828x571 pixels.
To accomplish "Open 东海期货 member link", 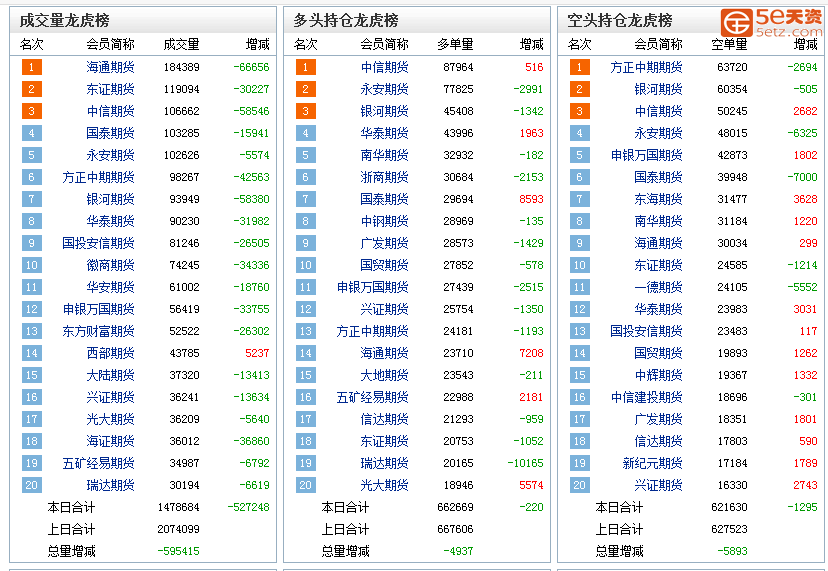I will coord(658,199).
